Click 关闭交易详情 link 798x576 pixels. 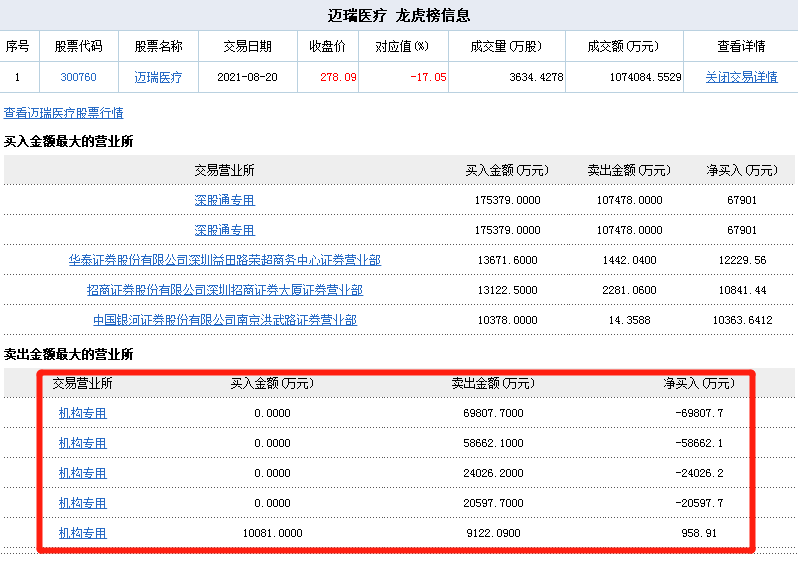[x=742, y=77]
